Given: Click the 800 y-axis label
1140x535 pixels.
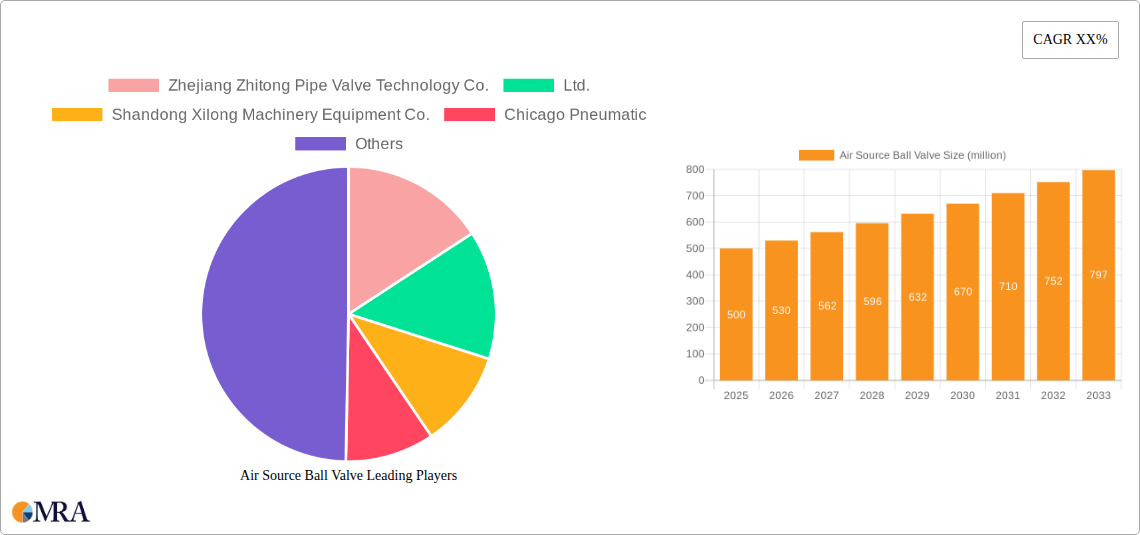Looking at the screenshot, I should click(695, 169).
